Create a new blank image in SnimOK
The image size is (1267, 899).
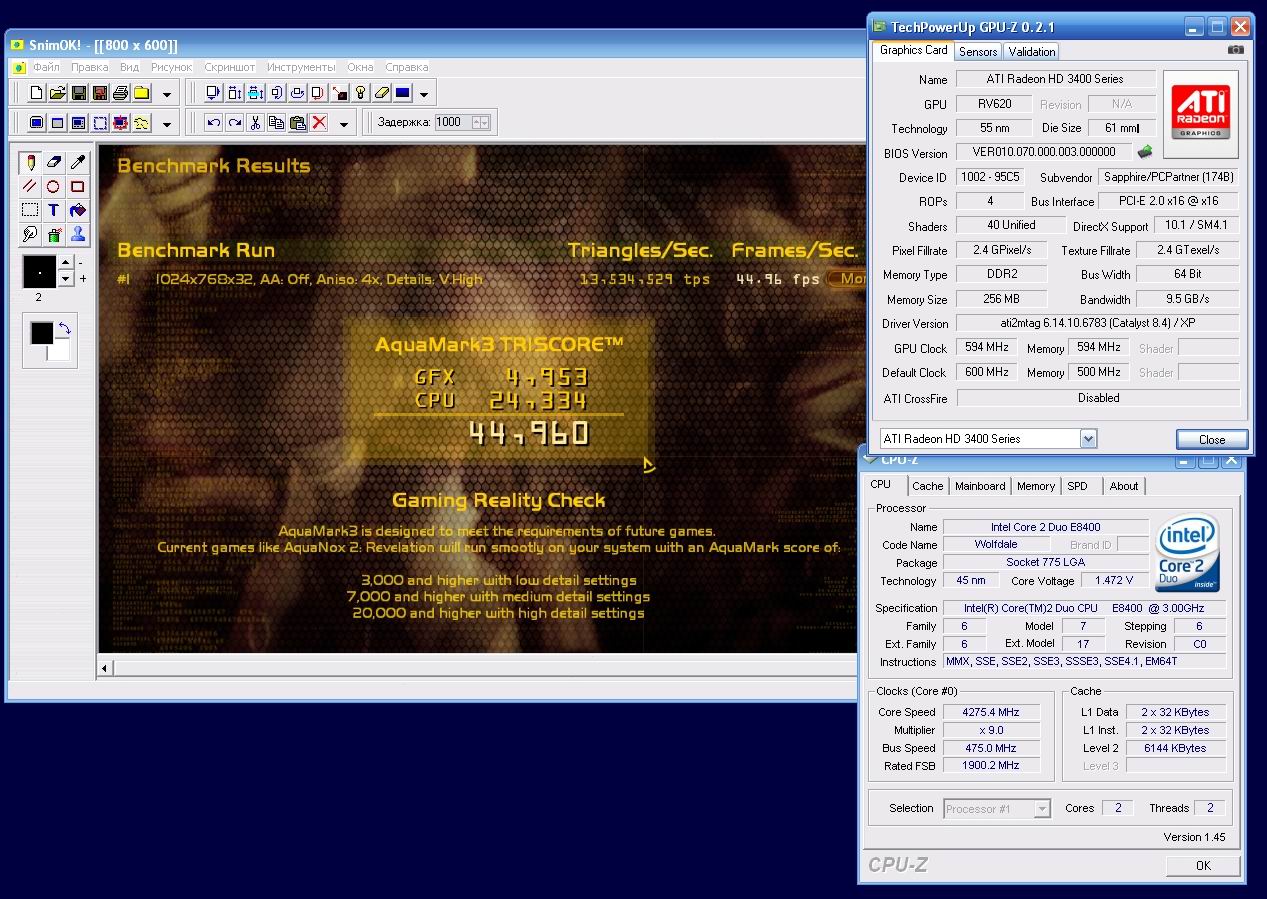pos(37,93)
